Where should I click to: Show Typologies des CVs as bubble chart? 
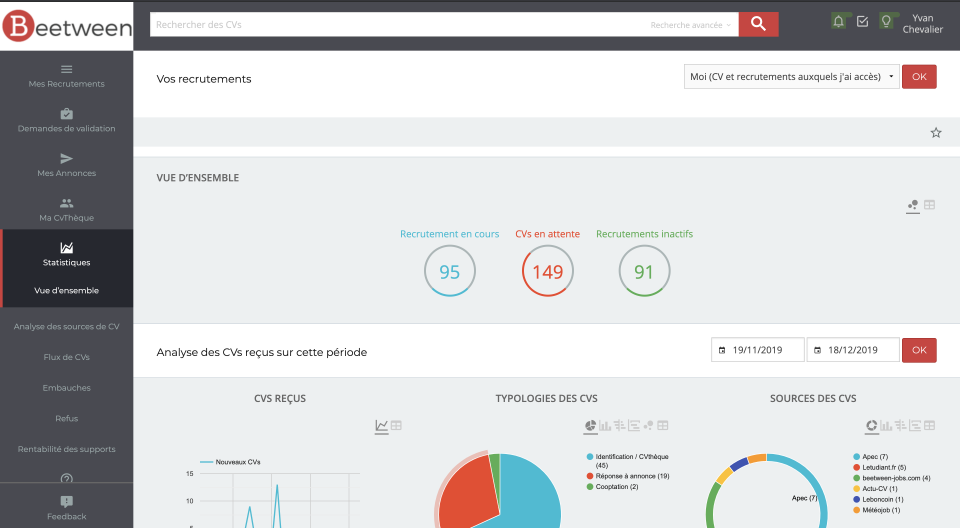[x=648, y=425]
